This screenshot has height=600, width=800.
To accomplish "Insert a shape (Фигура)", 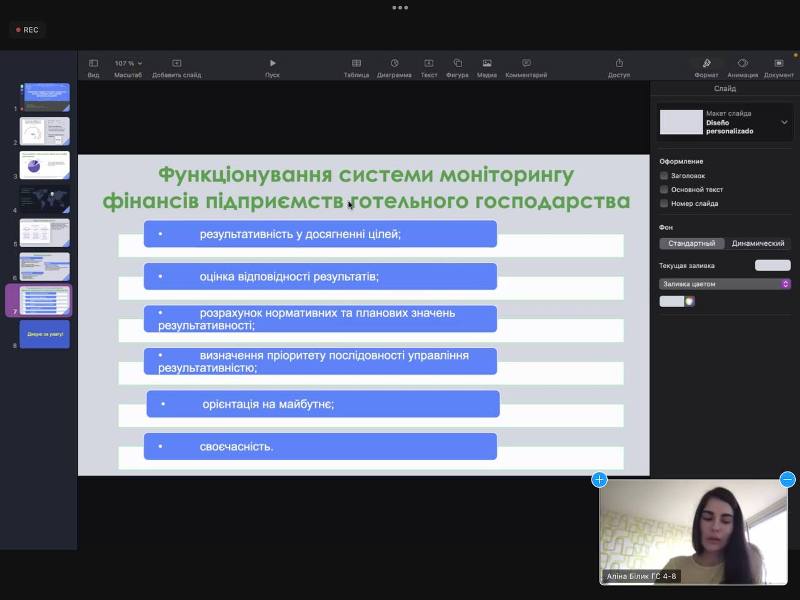I will (457, 68).
